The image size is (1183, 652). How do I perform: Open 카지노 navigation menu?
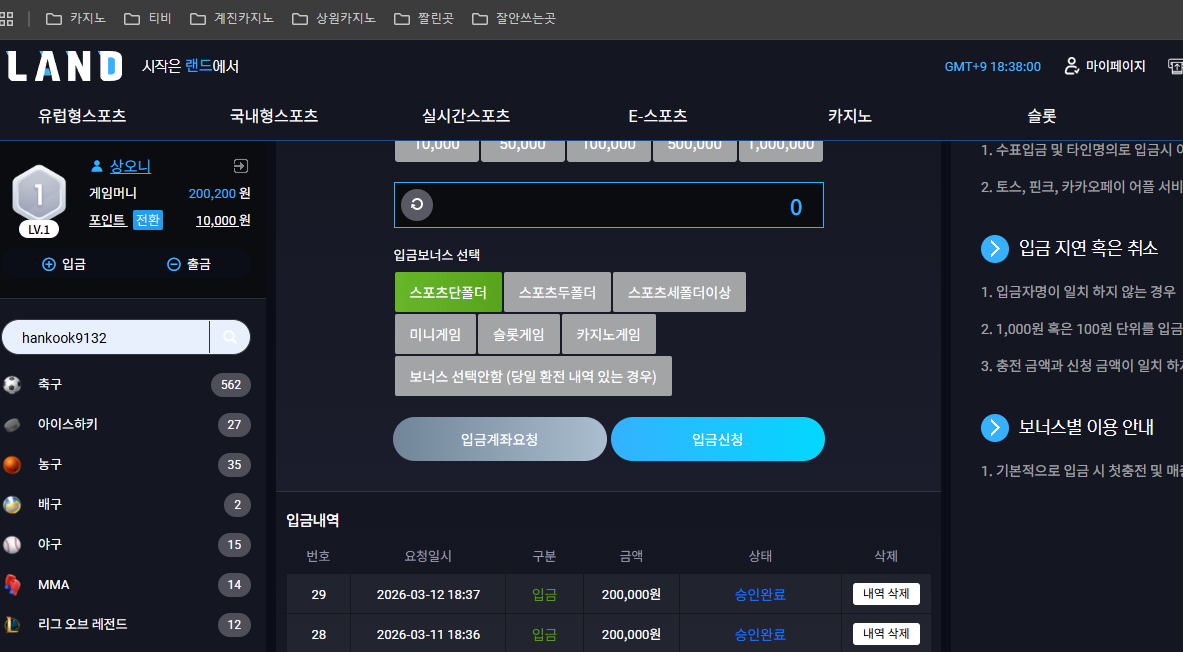tap(850, 116)
